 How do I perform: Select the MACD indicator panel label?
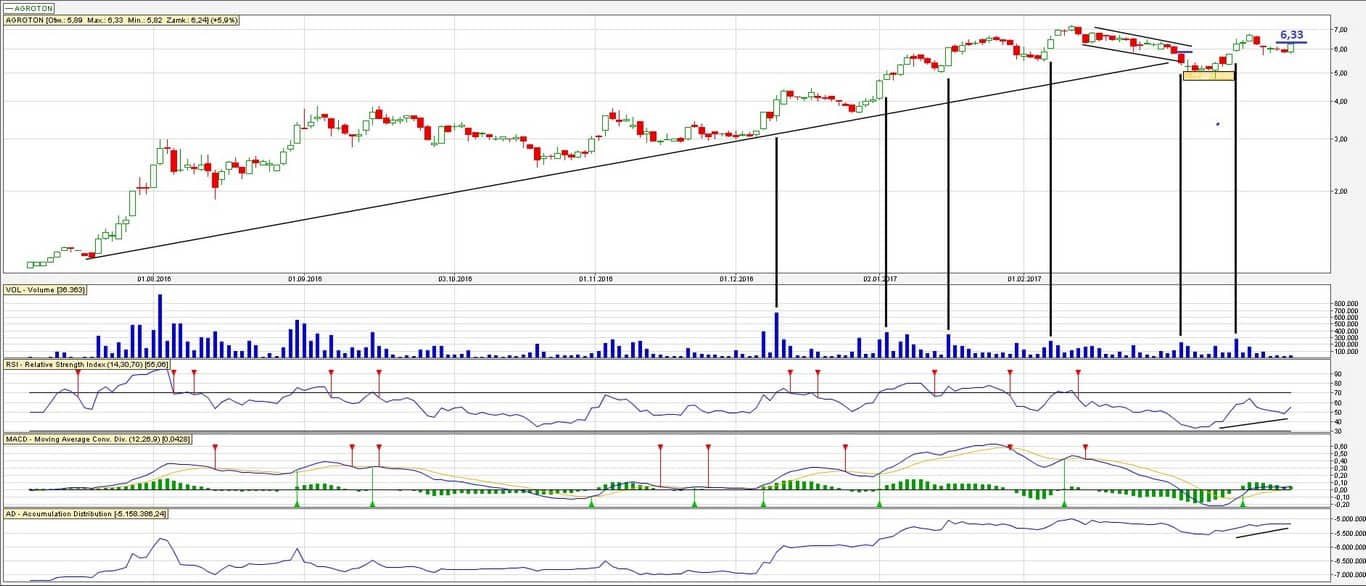pyautogui.click(x=98, y=439)
